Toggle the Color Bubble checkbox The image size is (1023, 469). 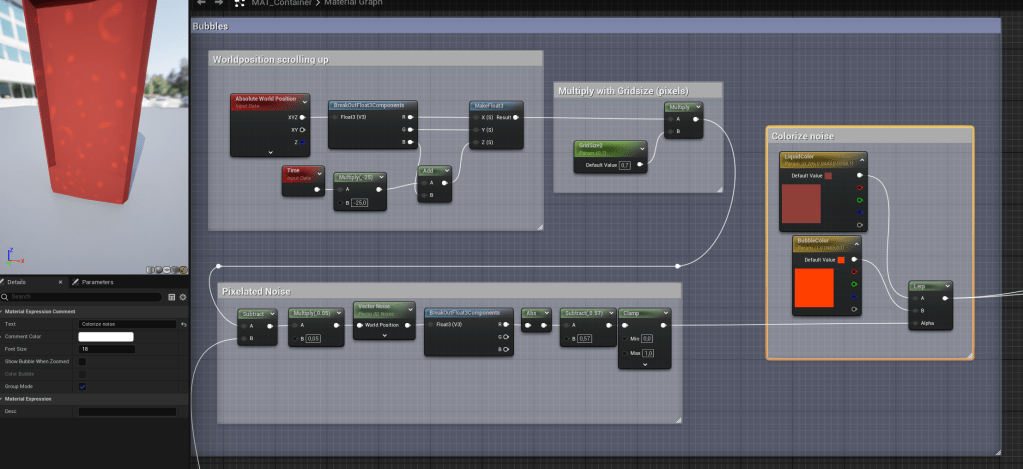pyautogui.click(x=82, y=374)
